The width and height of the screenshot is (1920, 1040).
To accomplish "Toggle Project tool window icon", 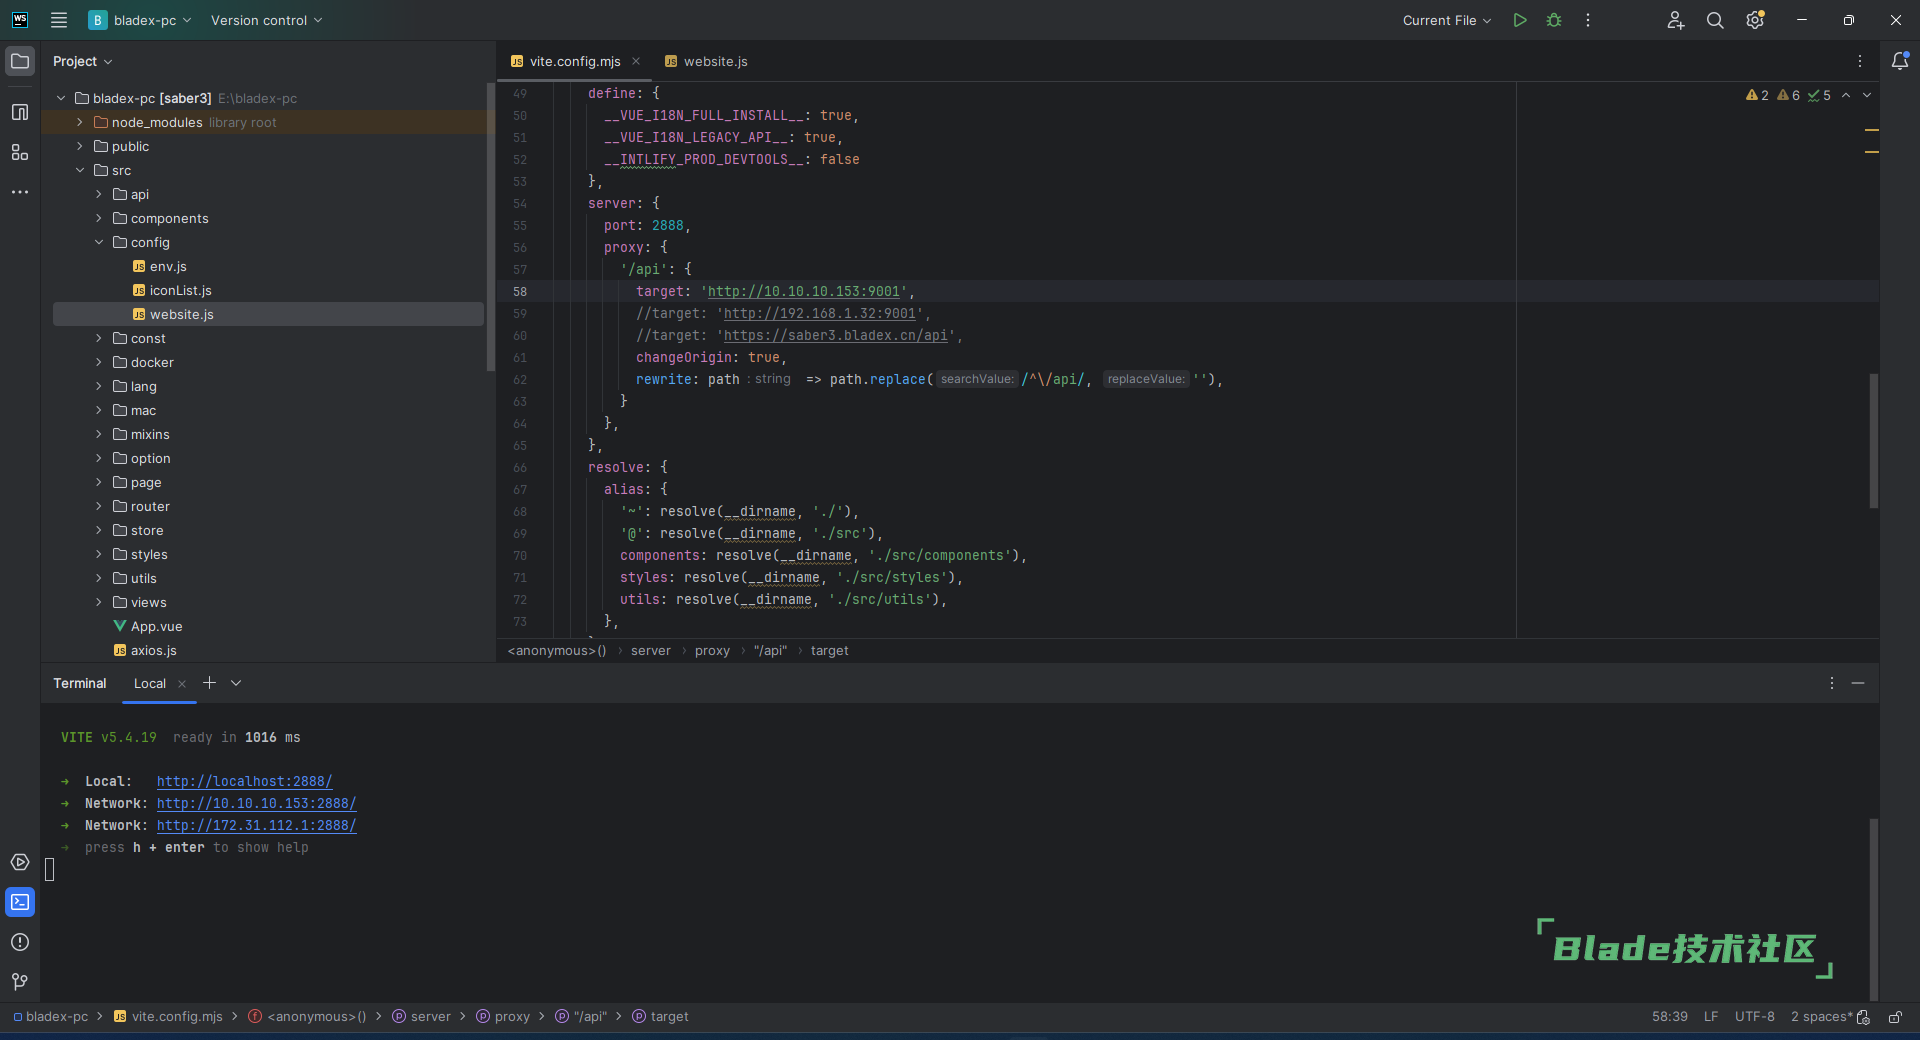I will tap(20, 61).
